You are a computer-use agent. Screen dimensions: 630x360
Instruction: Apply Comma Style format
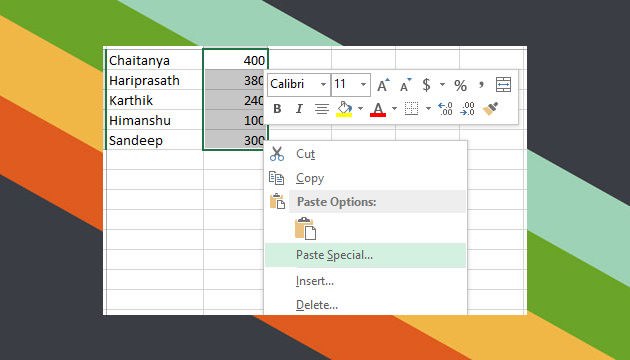tap(481, 84)
